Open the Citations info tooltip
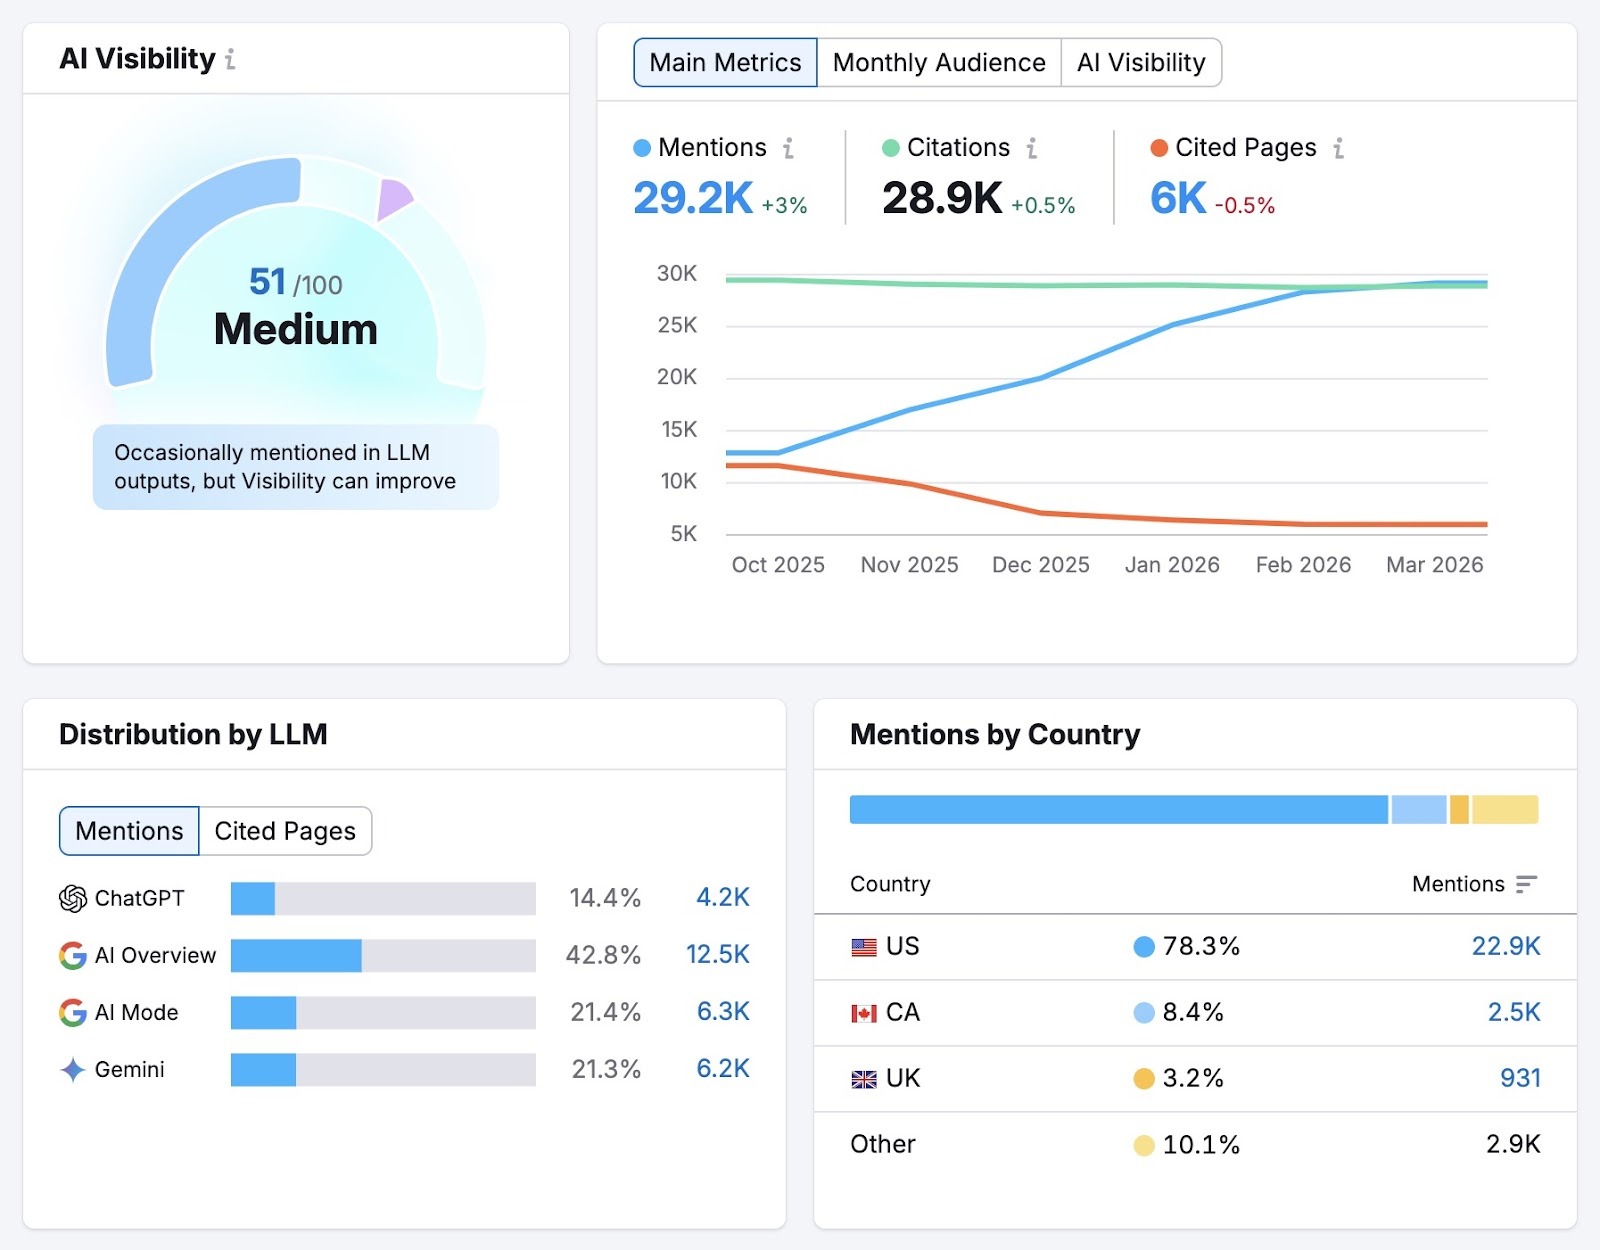 pos(1031,147)
